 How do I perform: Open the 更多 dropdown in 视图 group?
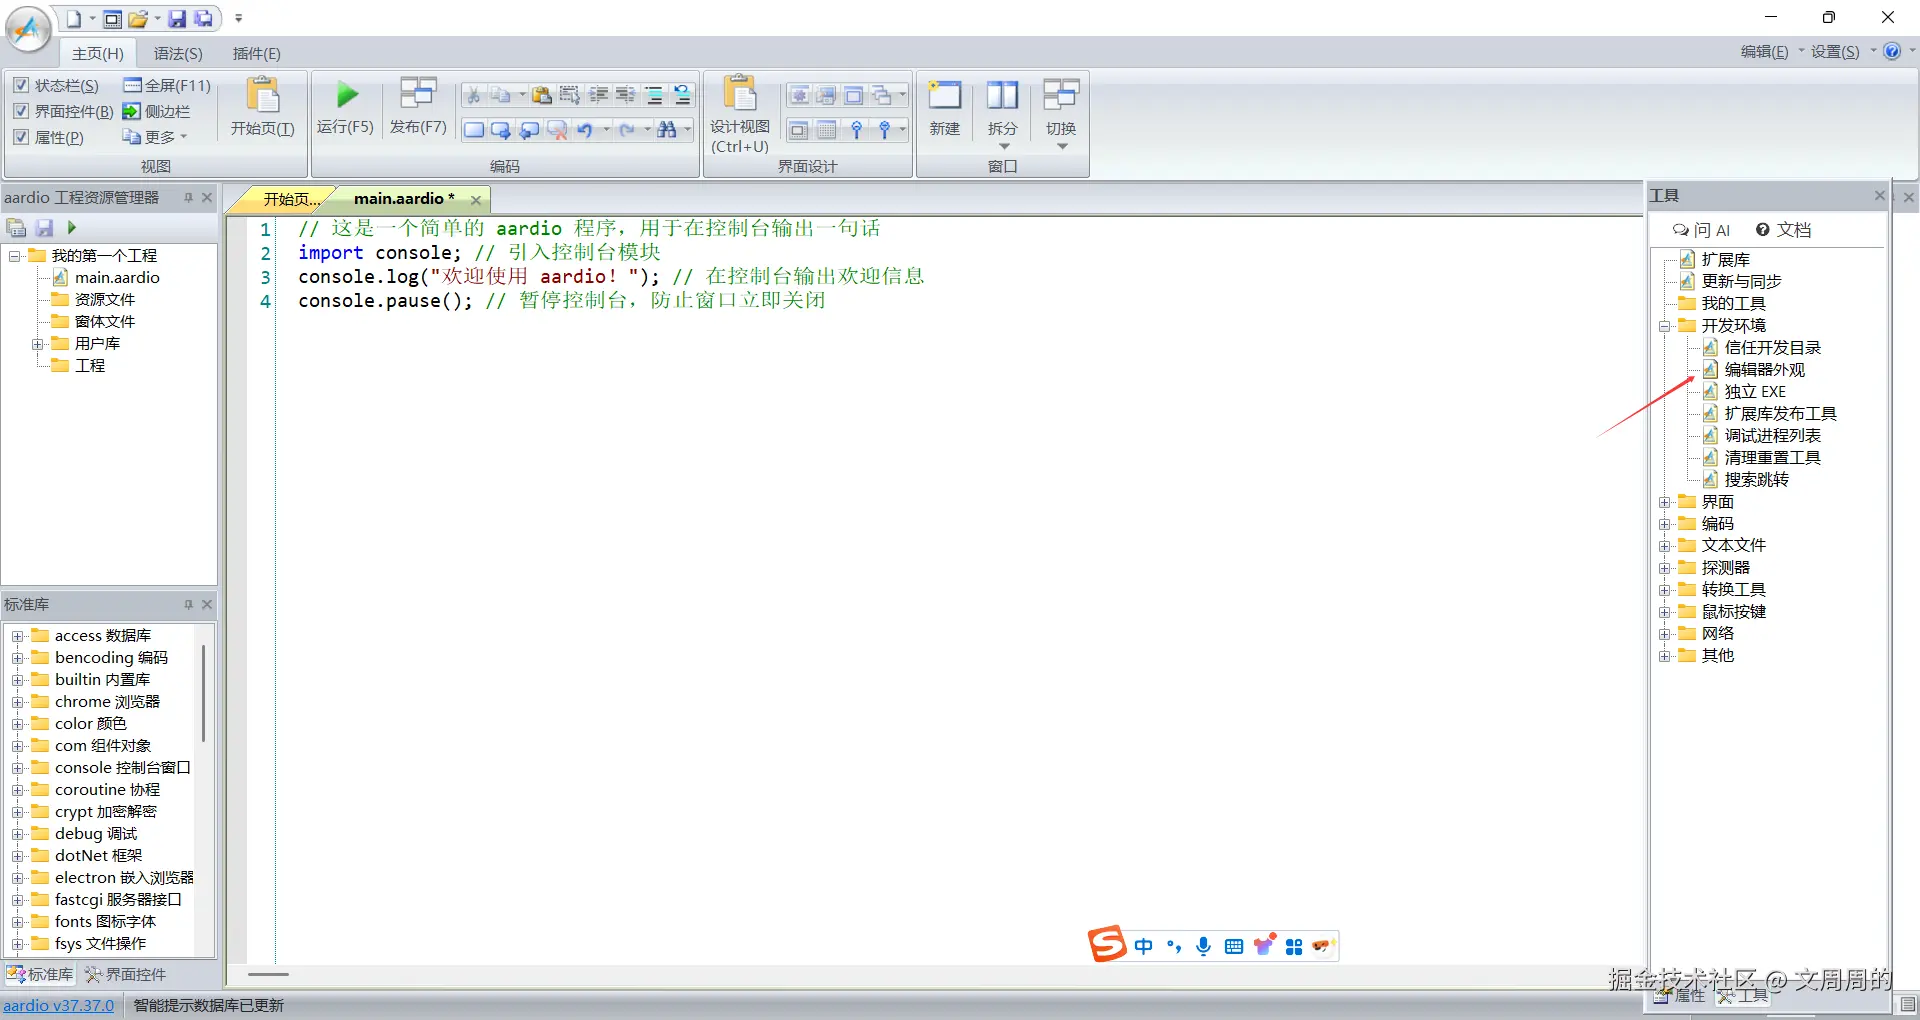155,137
